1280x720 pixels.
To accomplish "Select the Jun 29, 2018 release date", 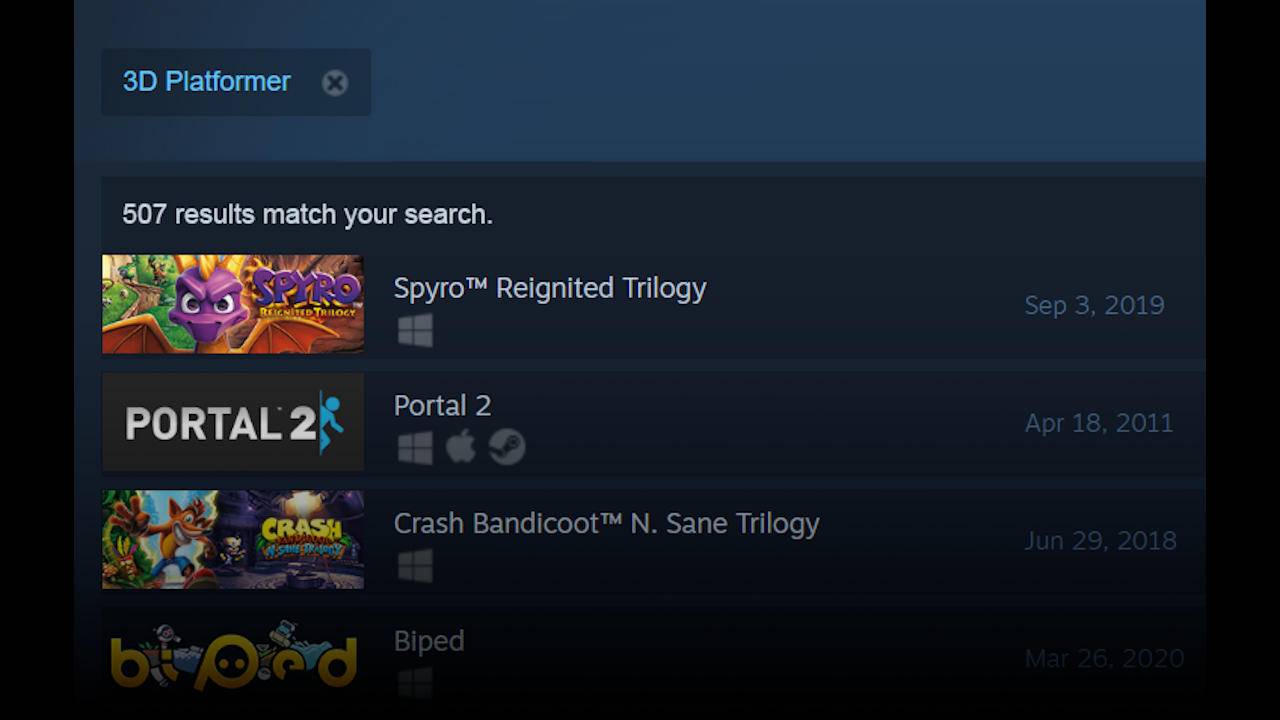I will point(1100,541).
